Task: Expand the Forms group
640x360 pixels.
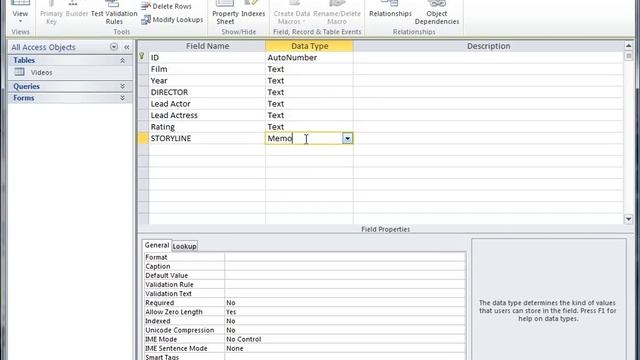Action: point(122,98)
